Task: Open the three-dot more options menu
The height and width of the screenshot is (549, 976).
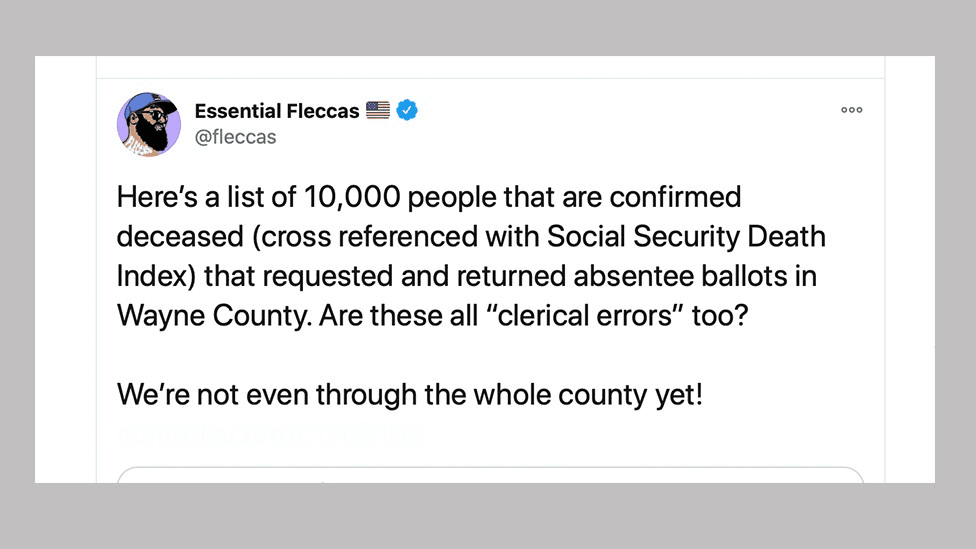Action: pos(852,110)
